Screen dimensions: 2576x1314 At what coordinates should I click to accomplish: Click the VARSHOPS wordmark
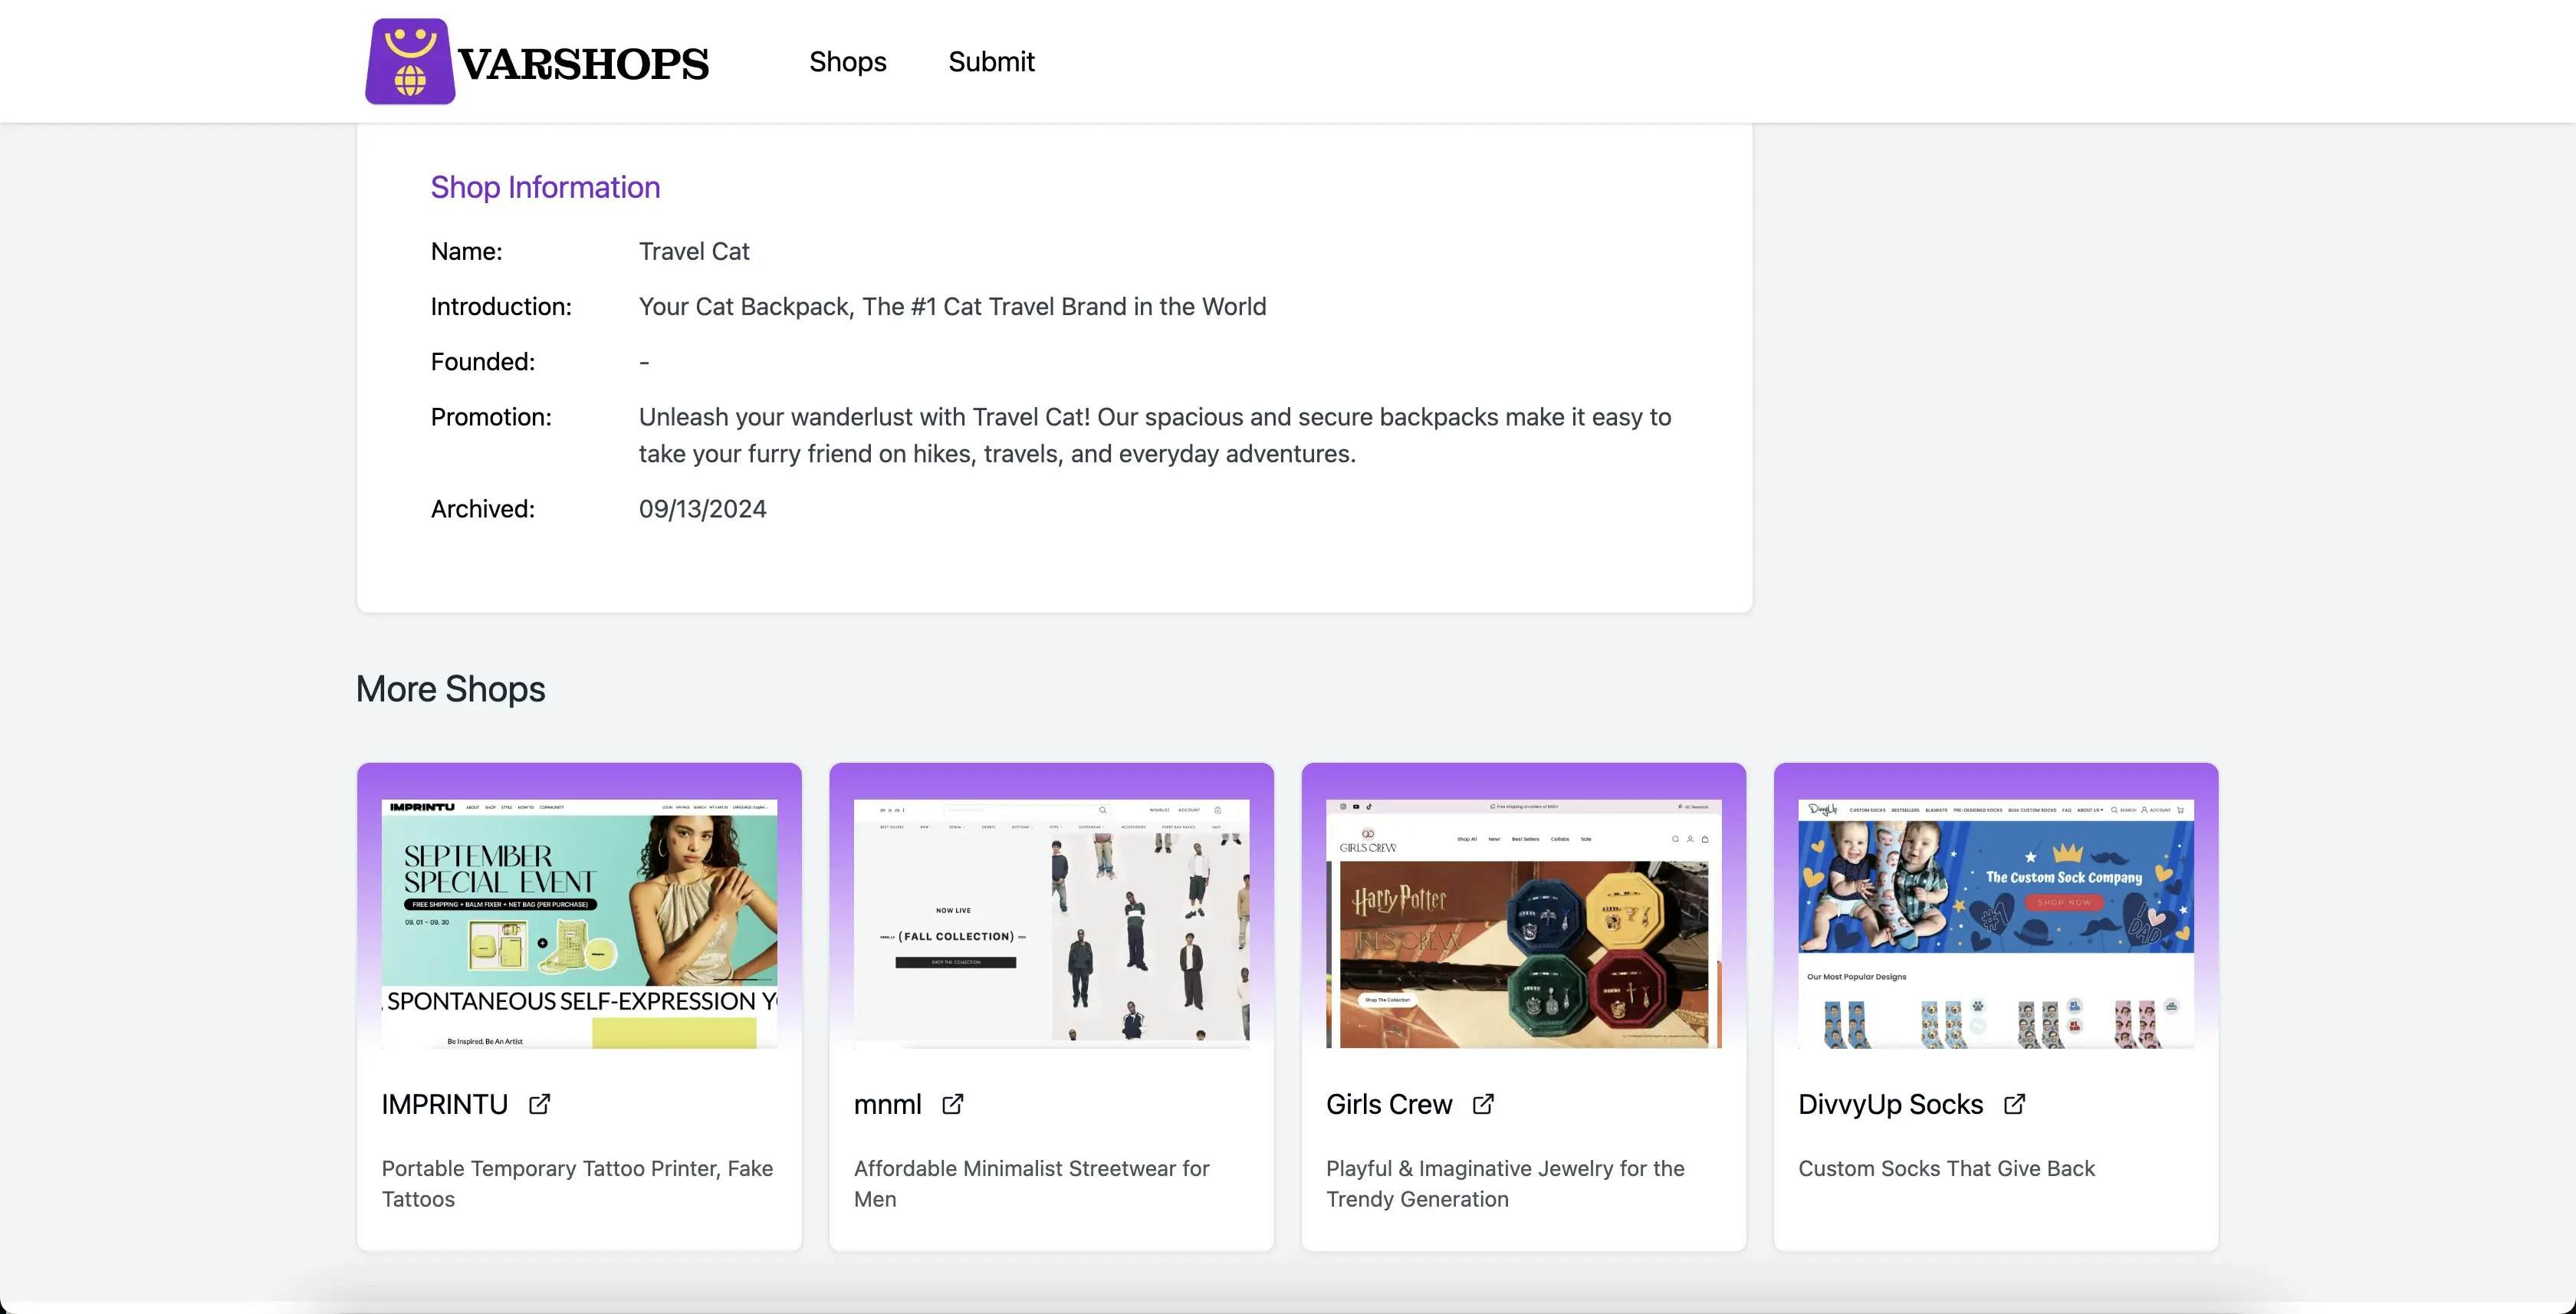click(x=583, y=64)
